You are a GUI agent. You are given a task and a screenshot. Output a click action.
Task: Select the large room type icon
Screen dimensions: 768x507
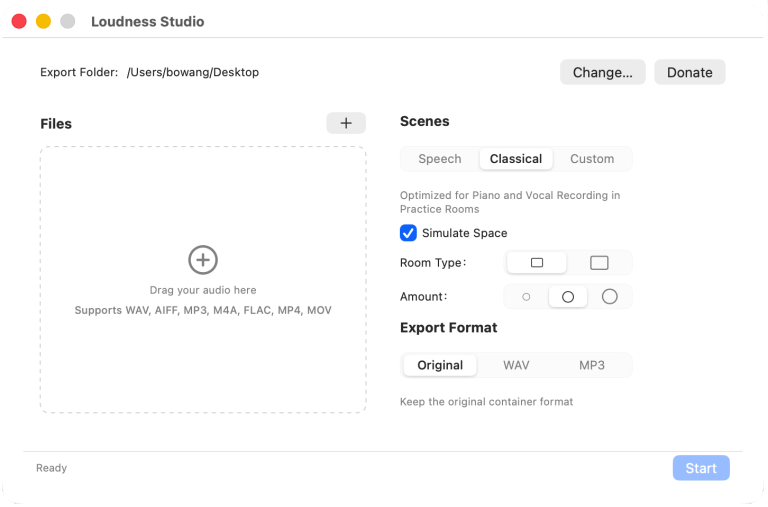tap(599, 263)
